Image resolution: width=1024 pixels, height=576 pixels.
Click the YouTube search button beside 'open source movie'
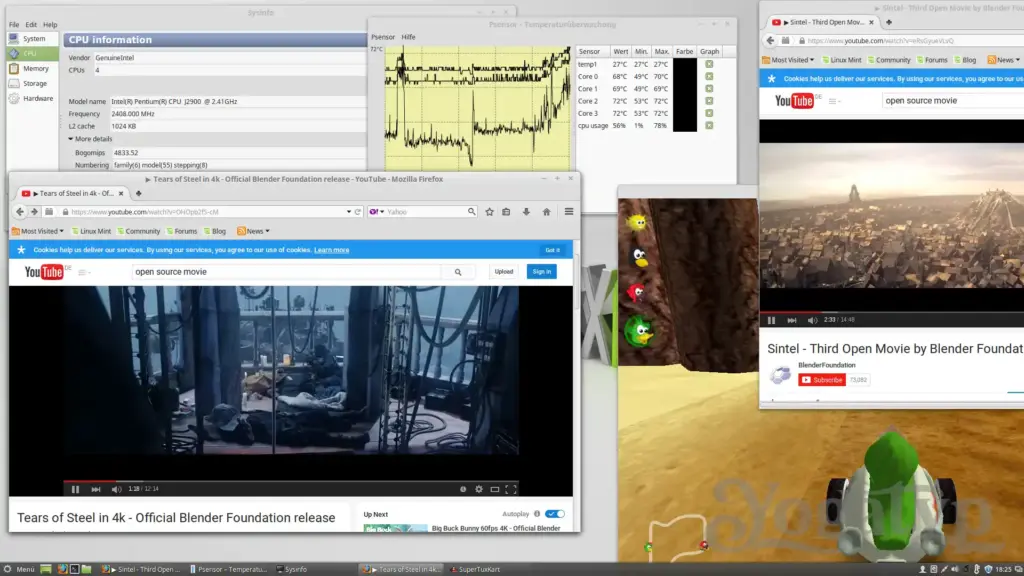(458, 272)
